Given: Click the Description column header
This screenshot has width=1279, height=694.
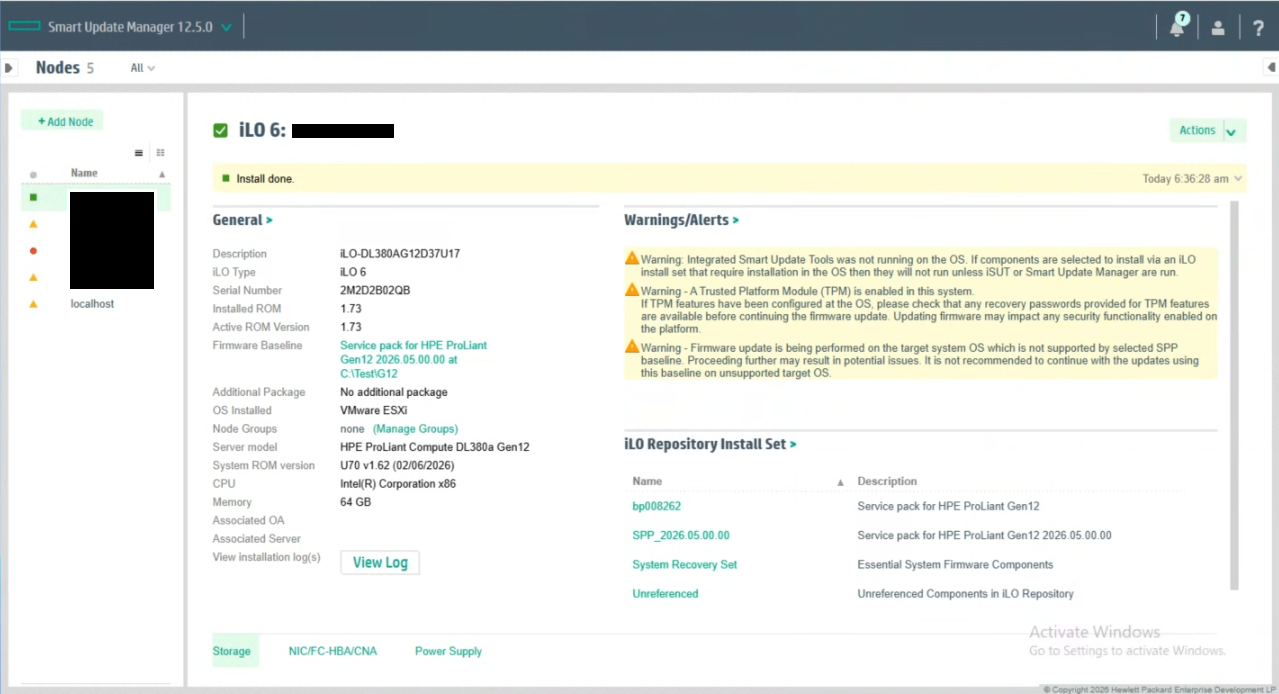Looking at the screenshot, I should pyautogui.click(x=887, y=481).
